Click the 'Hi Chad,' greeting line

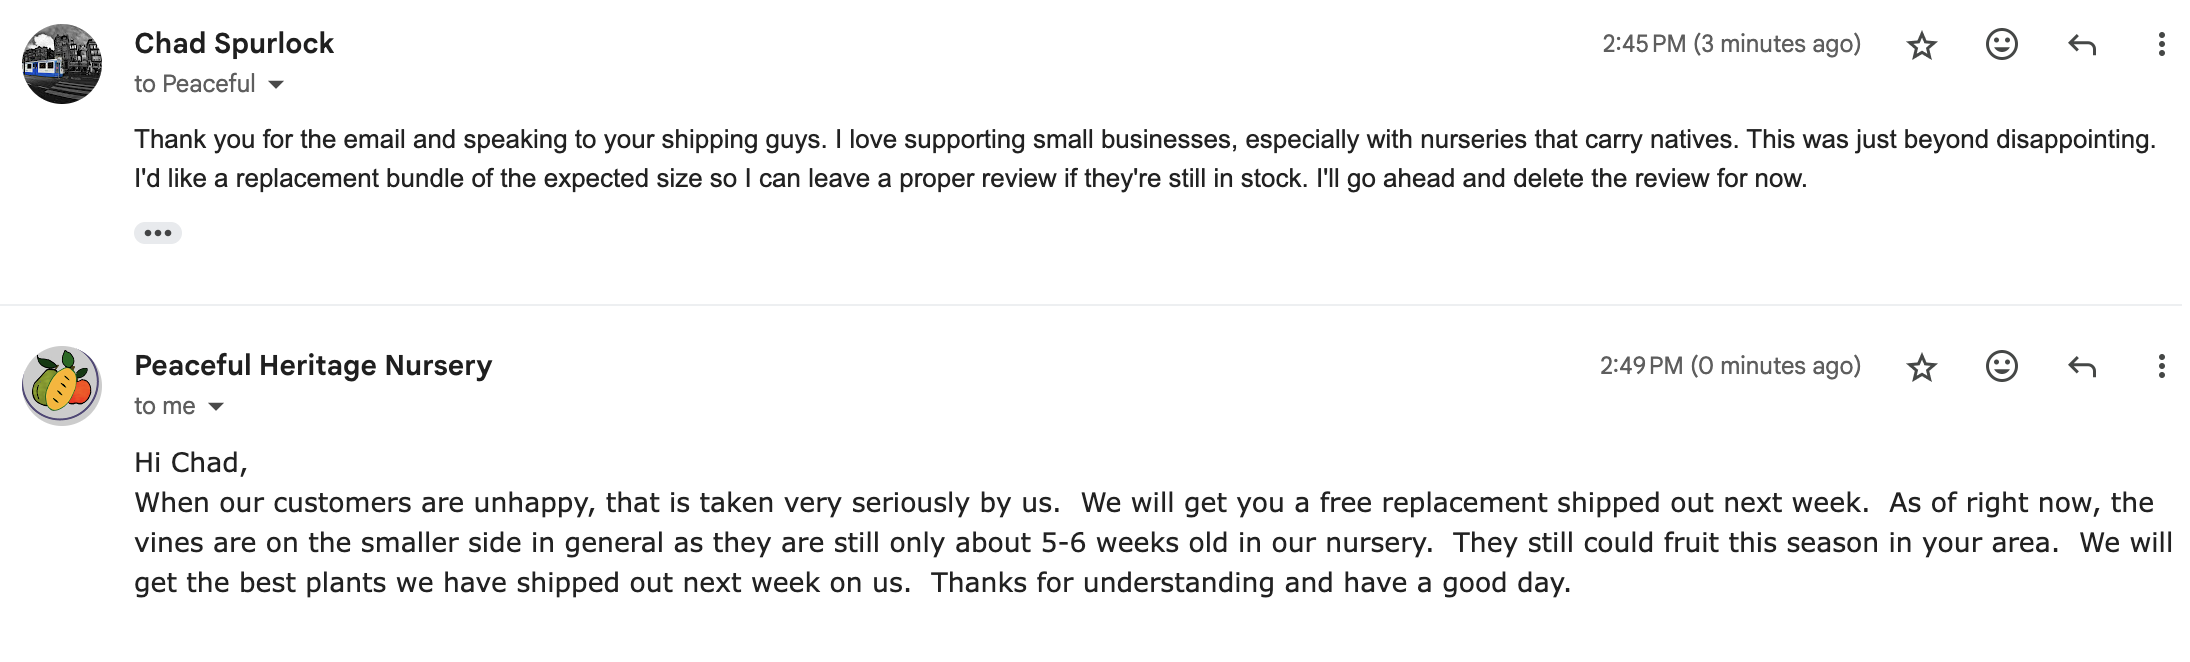coord(191,462)
